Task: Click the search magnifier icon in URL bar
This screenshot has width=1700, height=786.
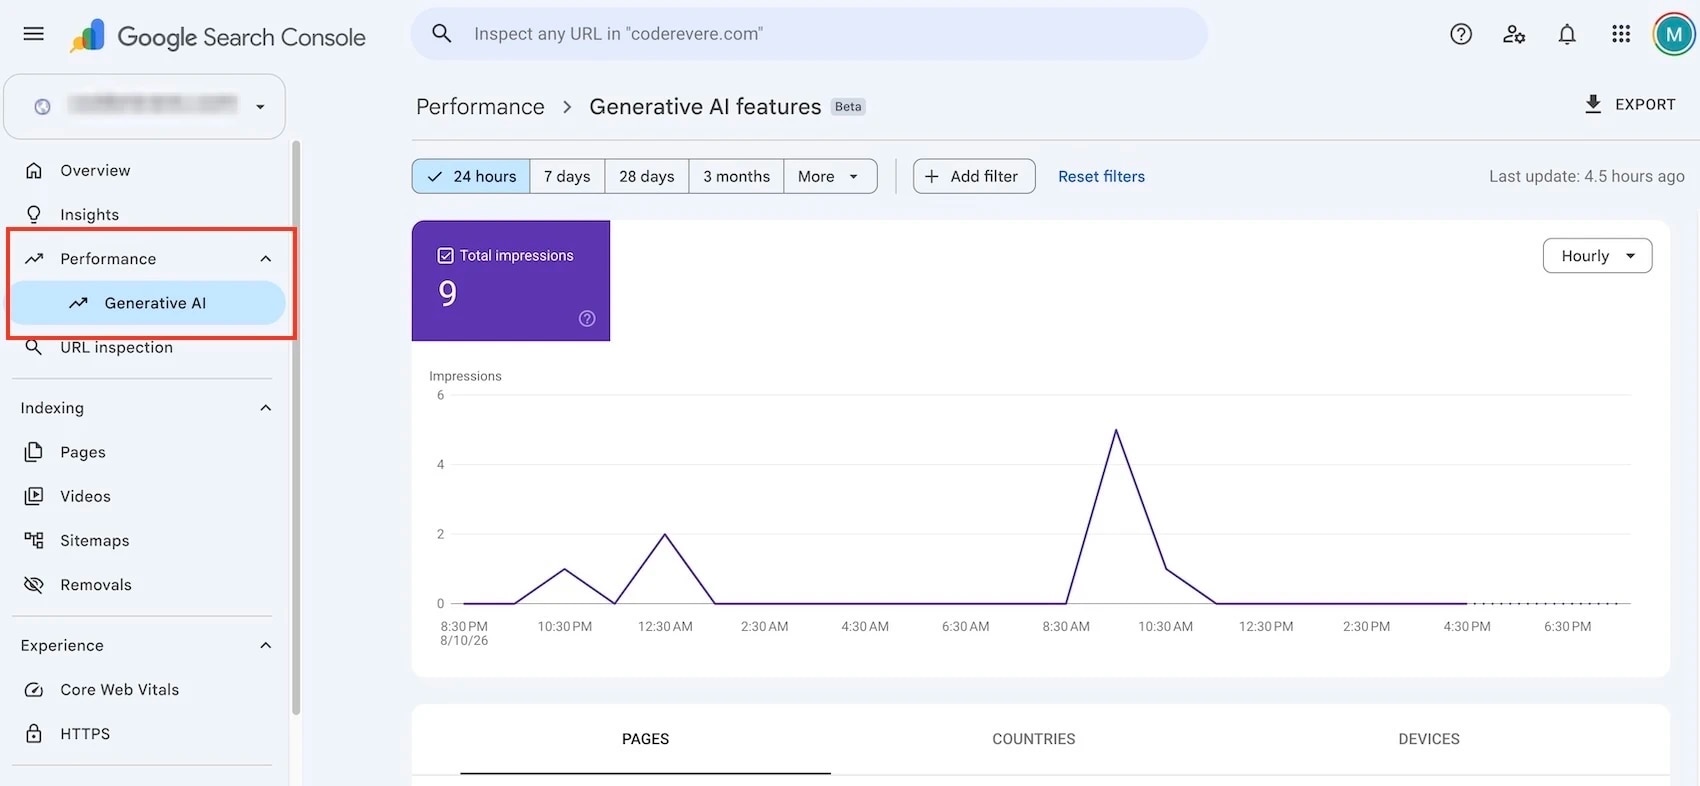Action: pyautogui.click(x=441, y=34)
